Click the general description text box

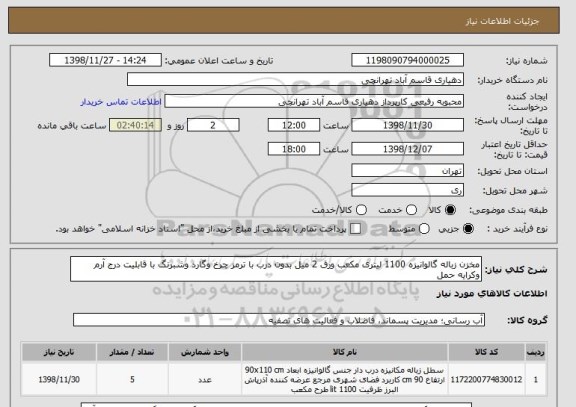coord(276,269)
